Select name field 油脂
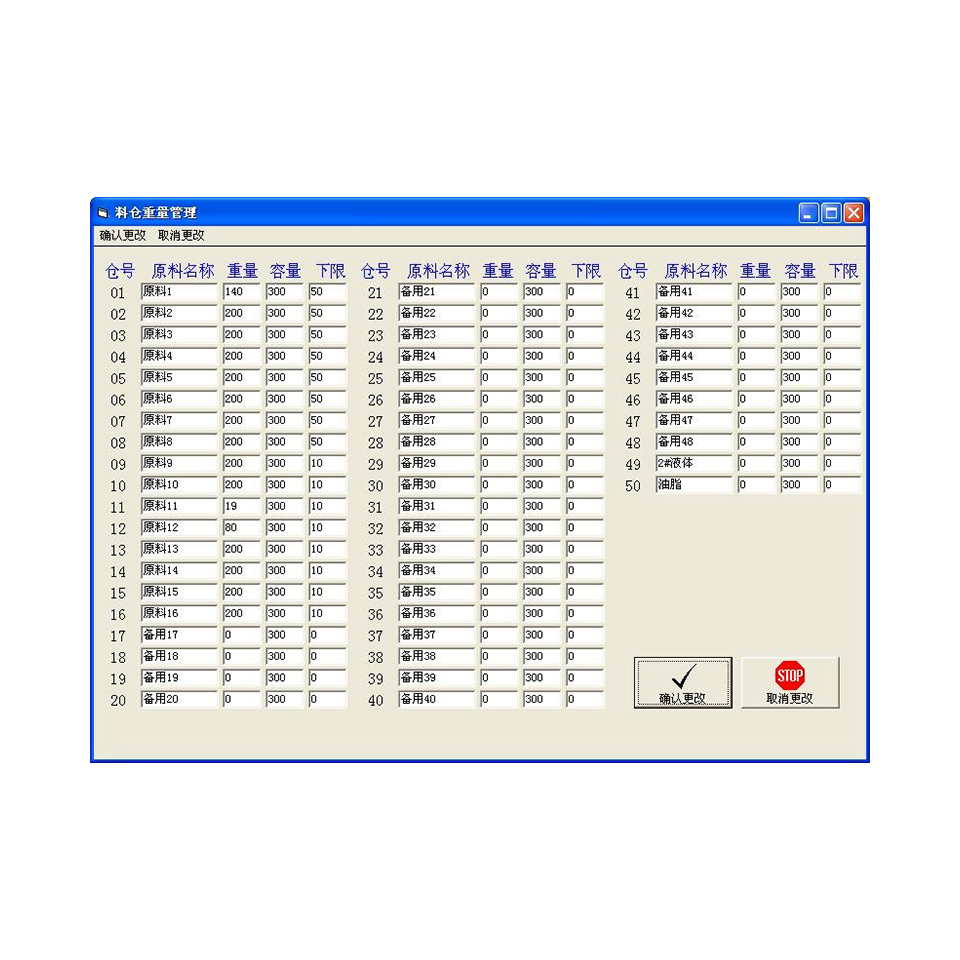This screenshot has height=960, width=960. tap(694, 485)
